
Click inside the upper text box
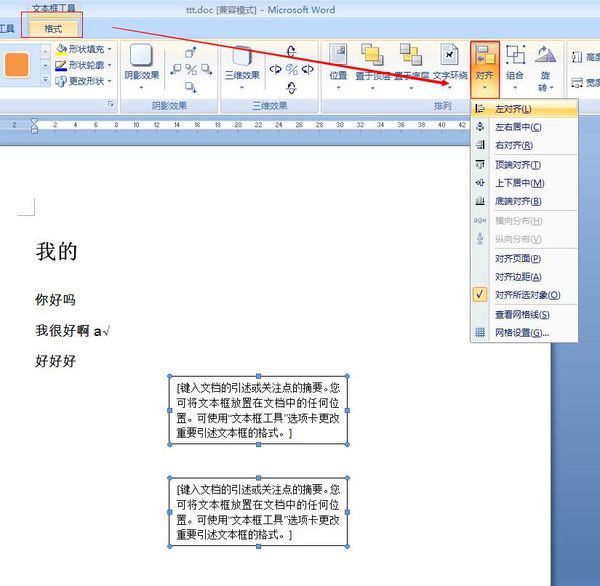(258, 410)
